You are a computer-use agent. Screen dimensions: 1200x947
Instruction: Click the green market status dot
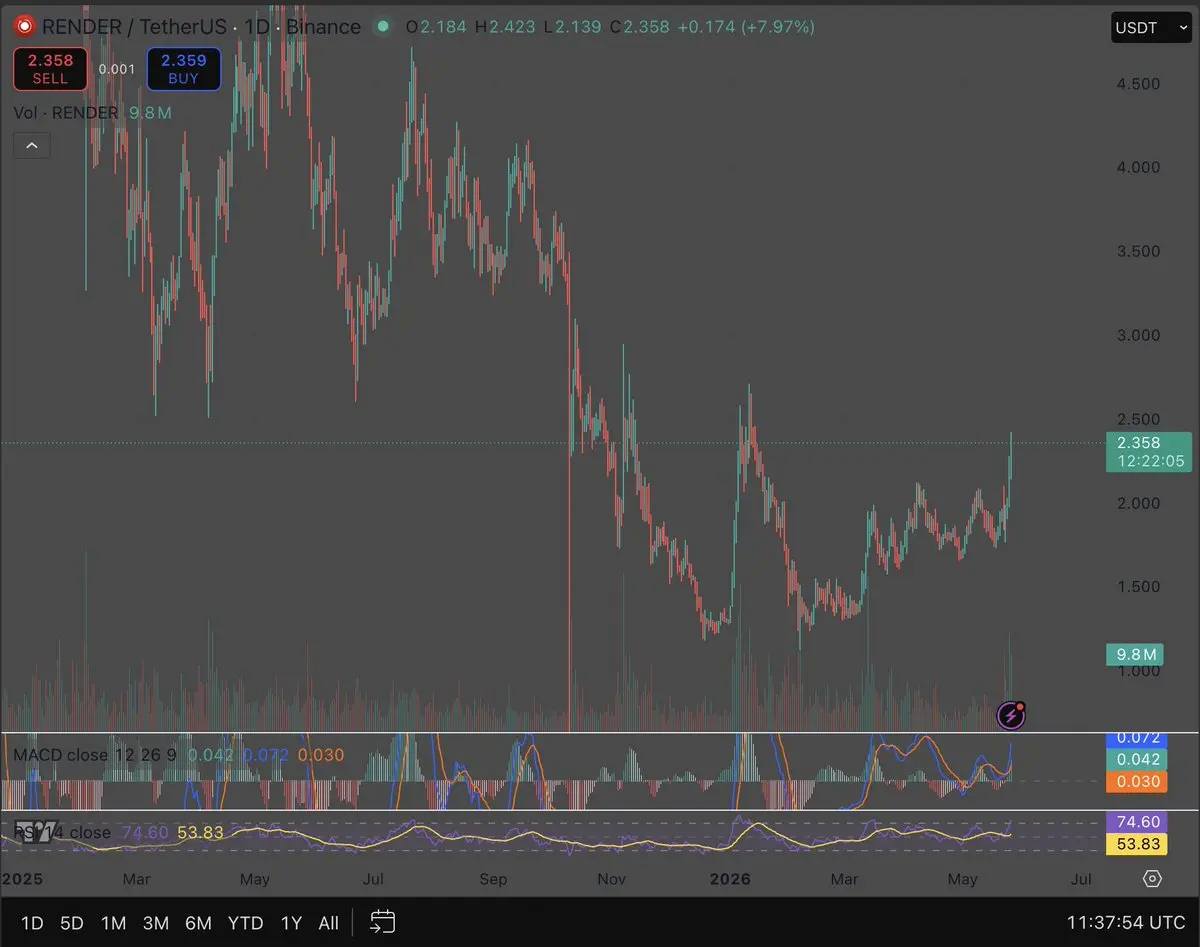382,27
